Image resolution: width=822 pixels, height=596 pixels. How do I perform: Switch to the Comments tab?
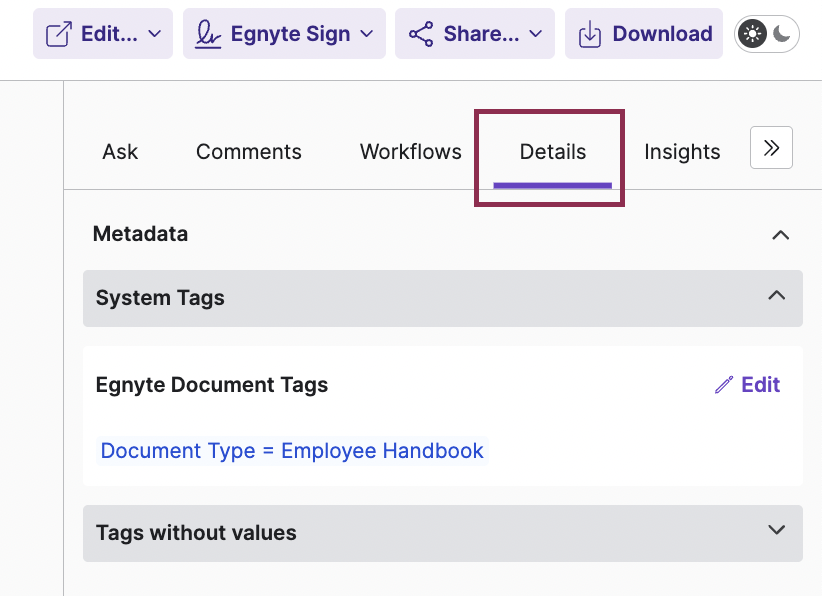pos(249,151)
